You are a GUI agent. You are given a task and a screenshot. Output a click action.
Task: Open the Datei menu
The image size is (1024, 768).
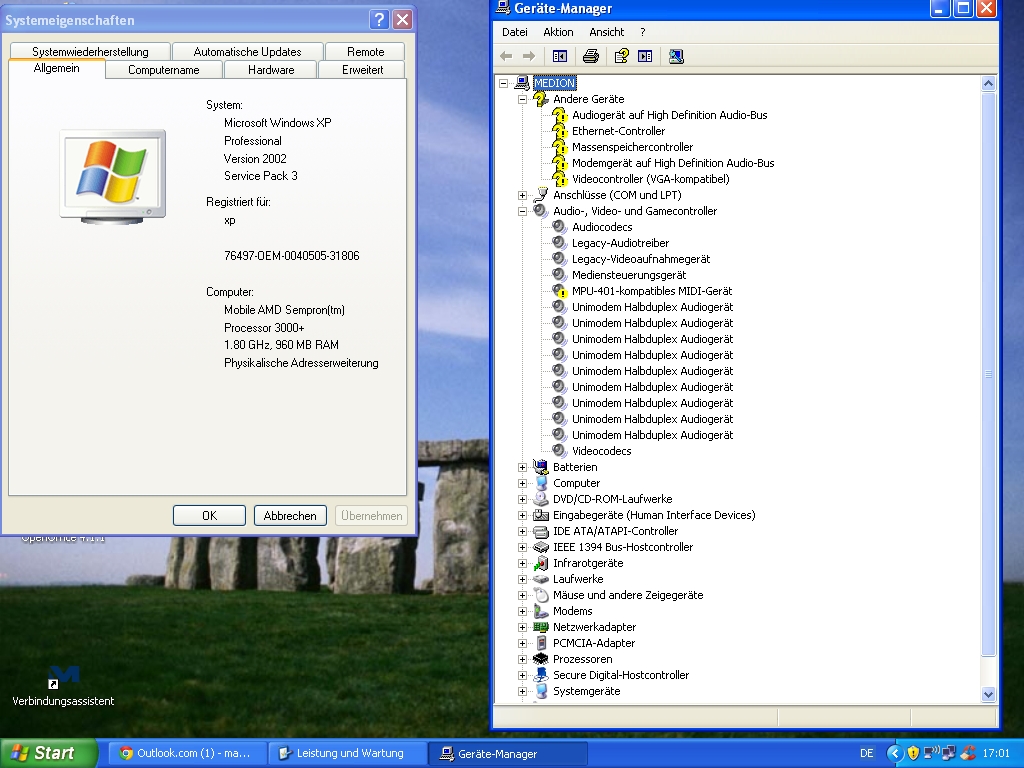click(x=515, y=32)
